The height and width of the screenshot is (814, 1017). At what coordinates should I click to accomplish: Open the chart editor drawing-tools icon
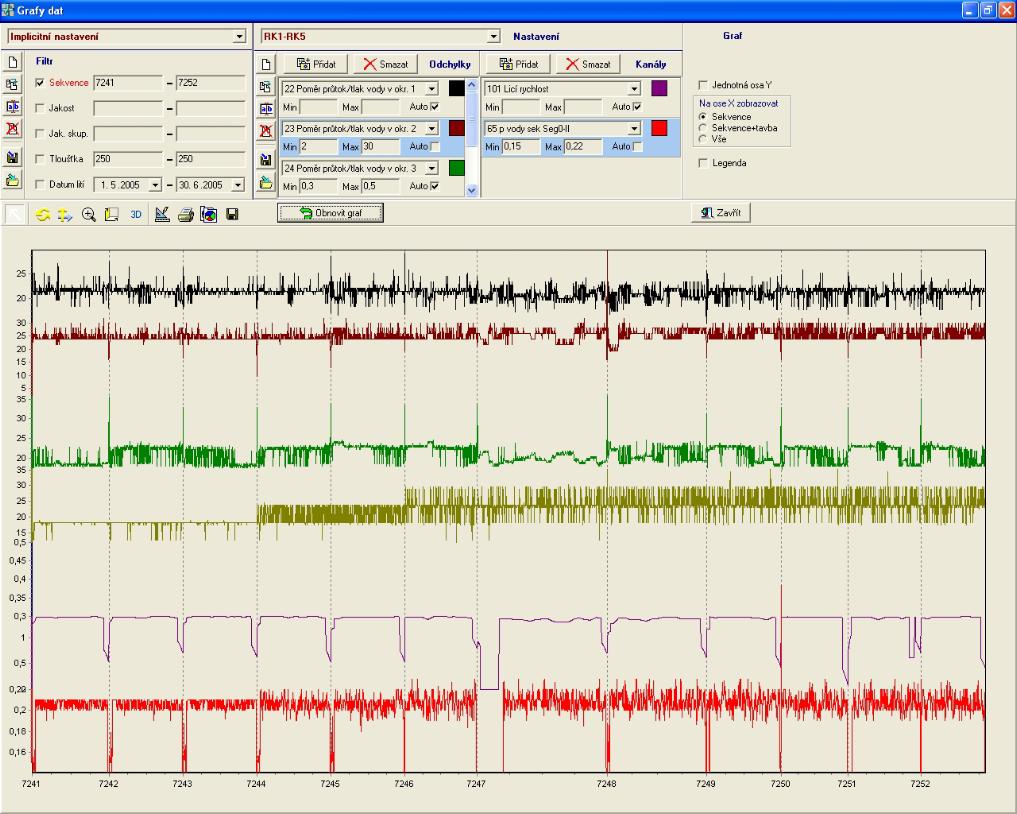(x=162, y=214)
